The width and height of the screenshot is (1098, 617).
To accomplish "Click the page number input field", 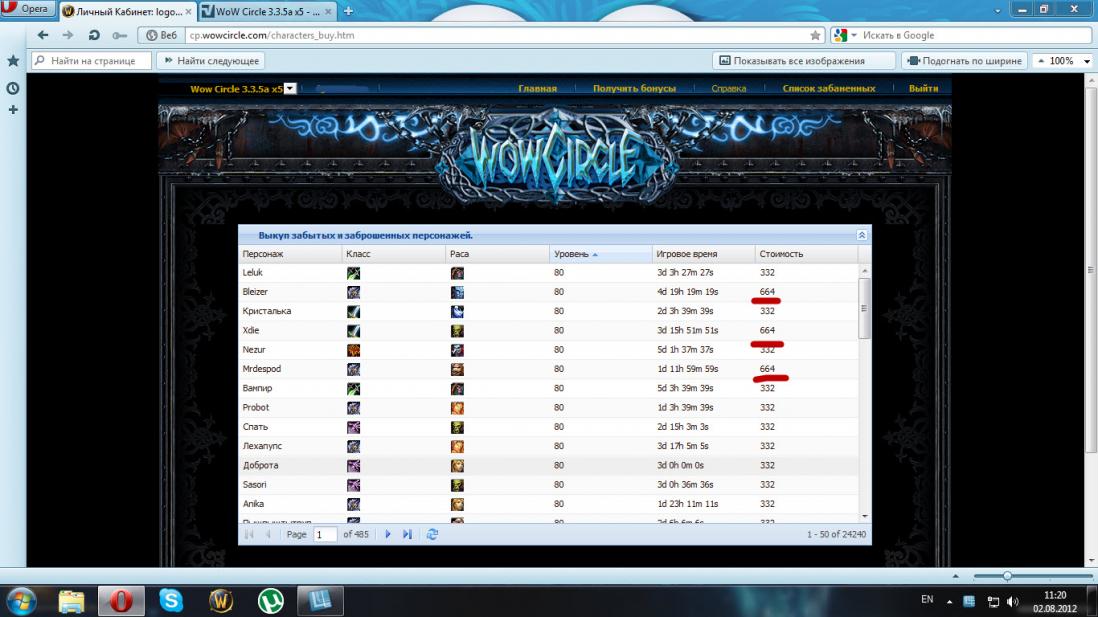I will click(324, 535).
